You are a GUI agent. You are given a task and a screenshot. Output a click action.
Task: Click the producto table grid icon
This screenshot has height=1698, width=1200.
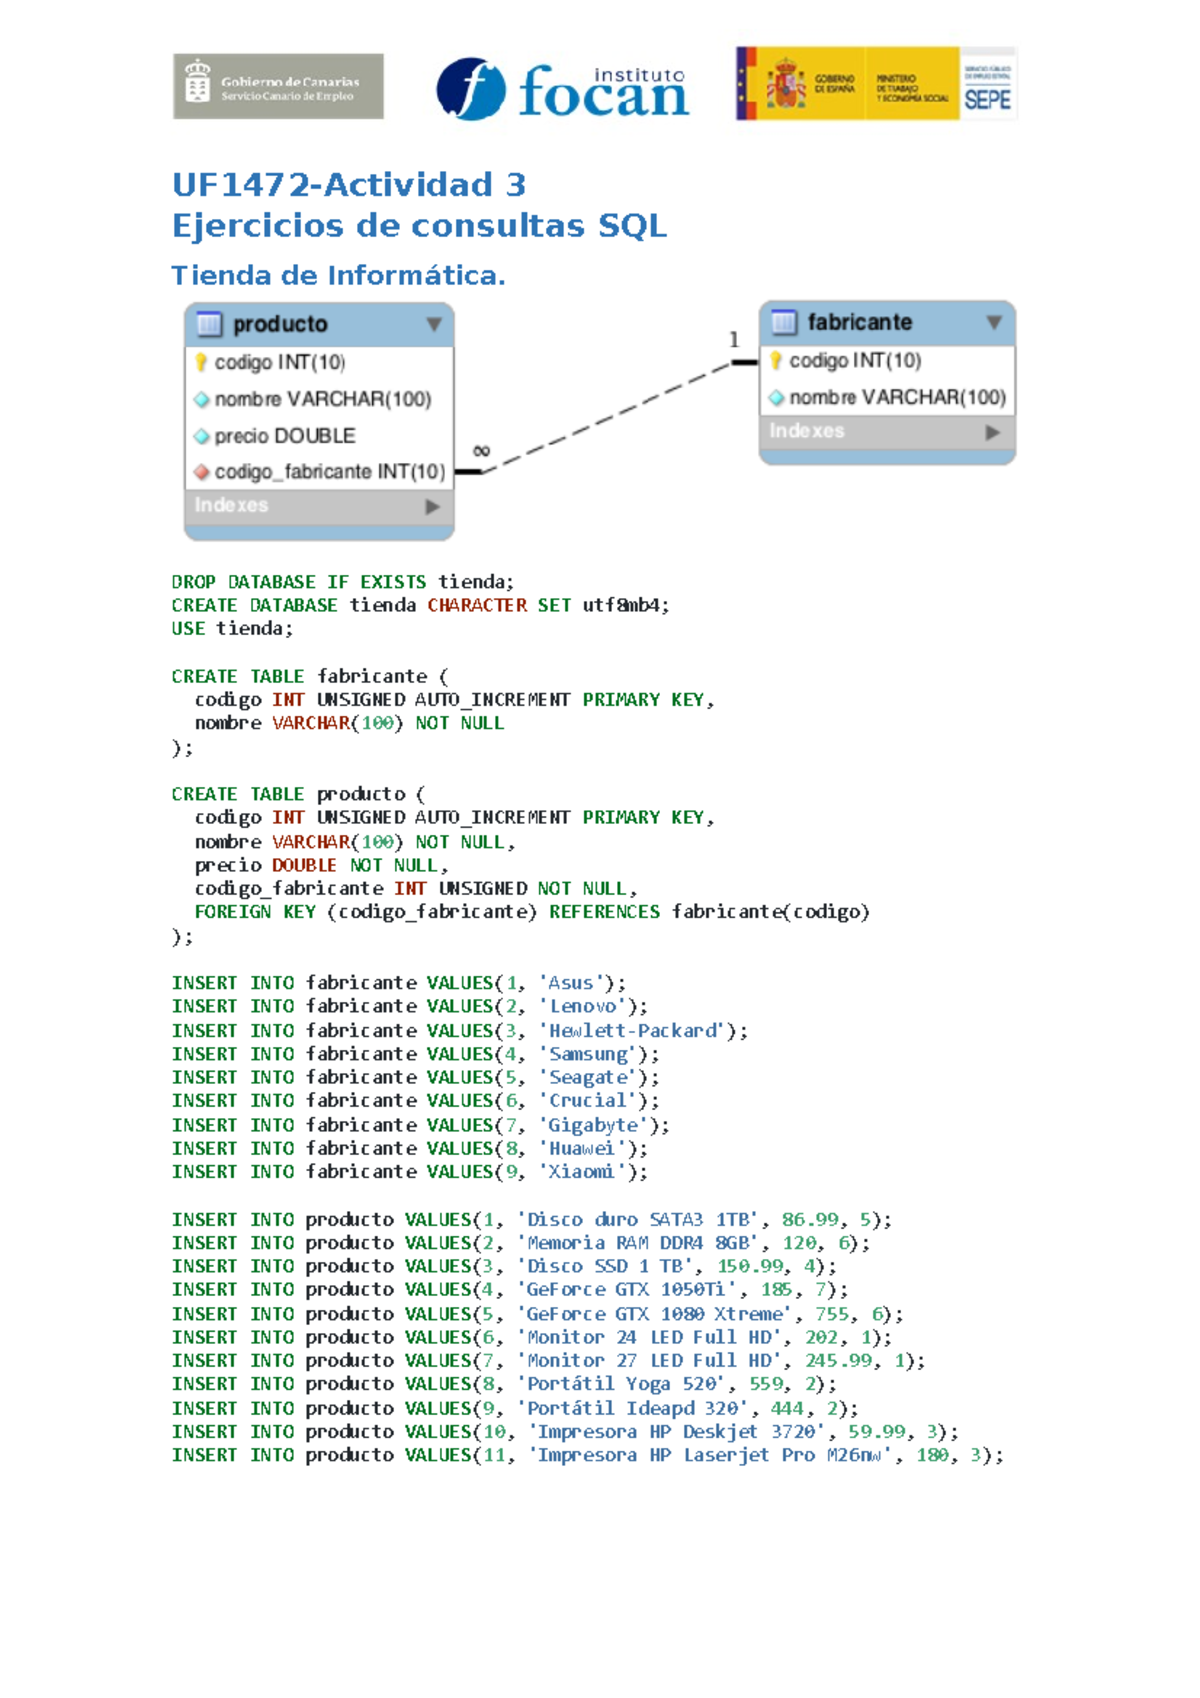(209, 324)
